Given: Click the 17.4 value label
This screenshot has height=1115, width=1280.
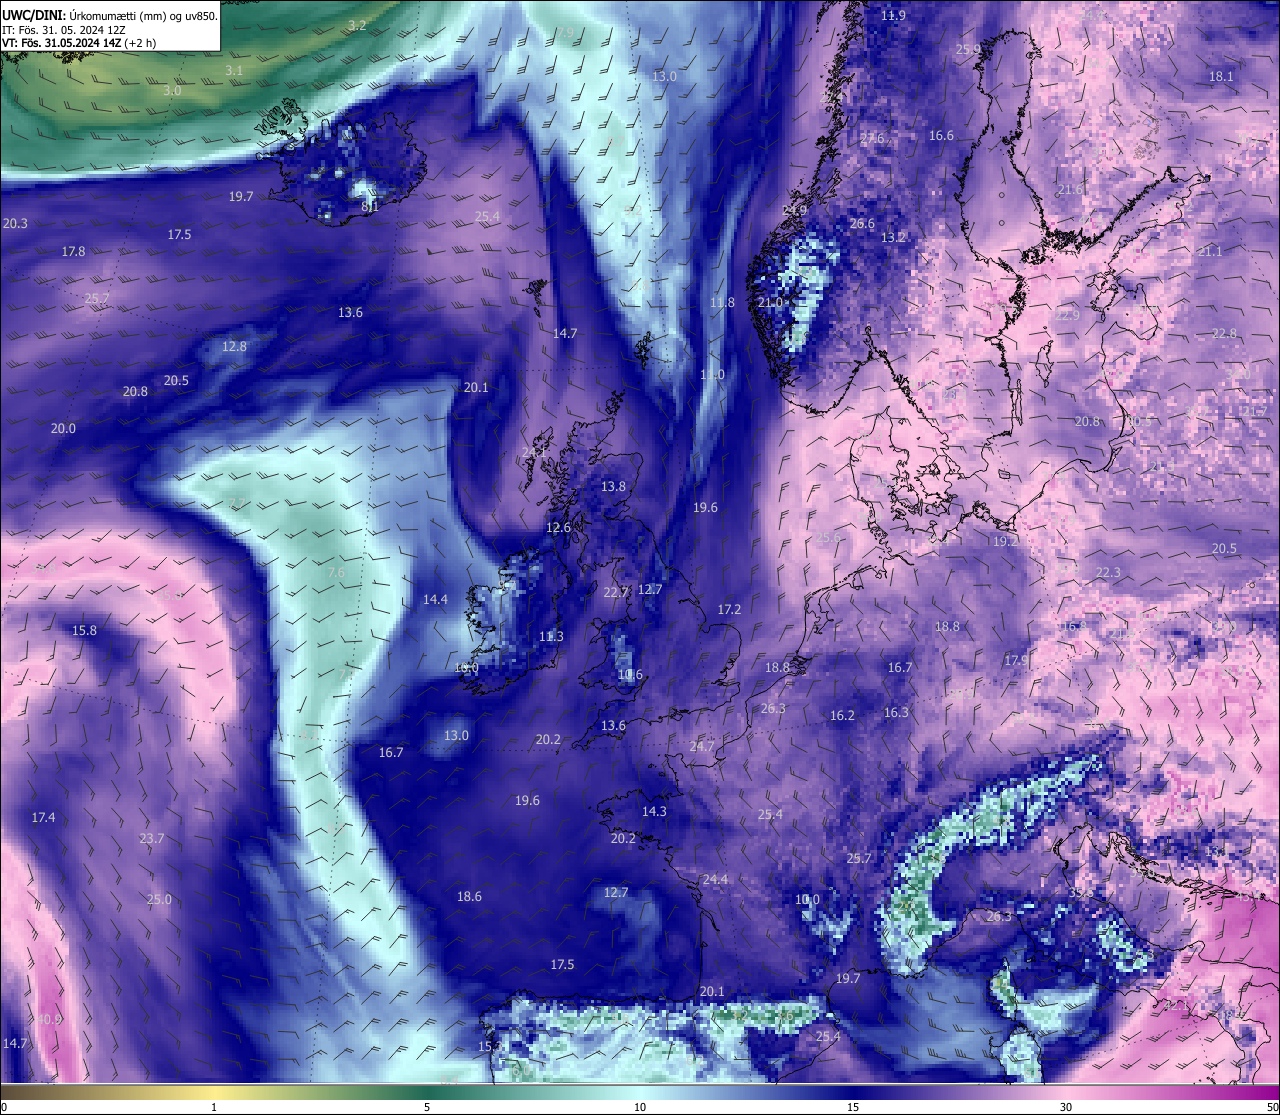Looking at the screenshot, I should 43,818.
